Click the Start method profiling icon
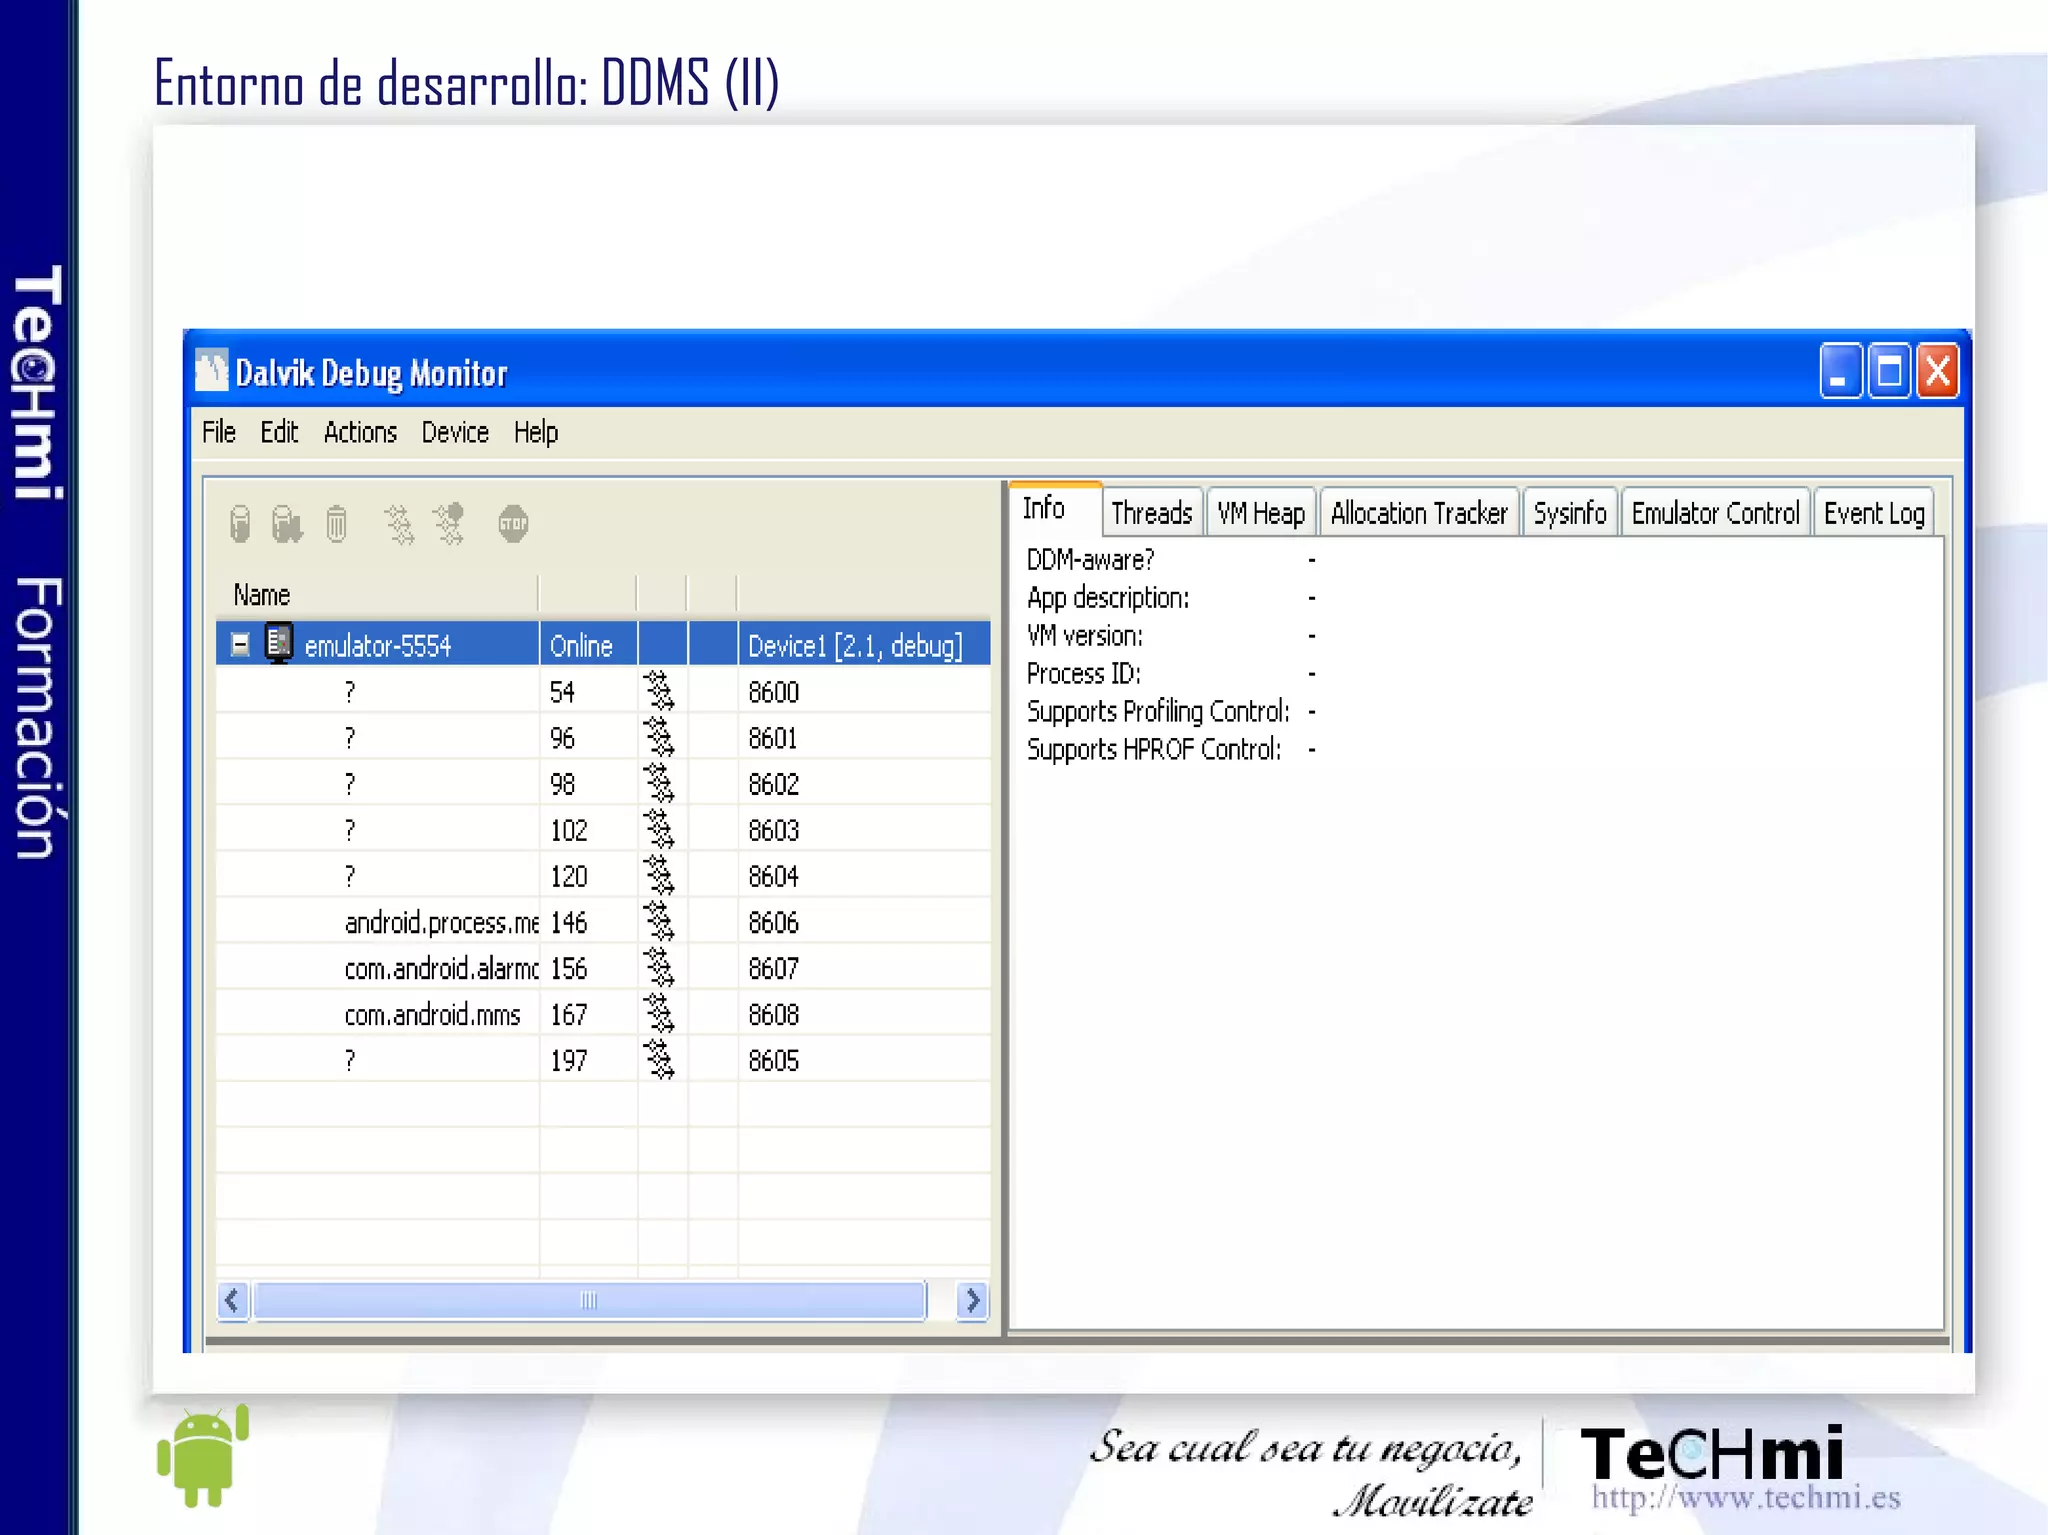 point(449,523)
